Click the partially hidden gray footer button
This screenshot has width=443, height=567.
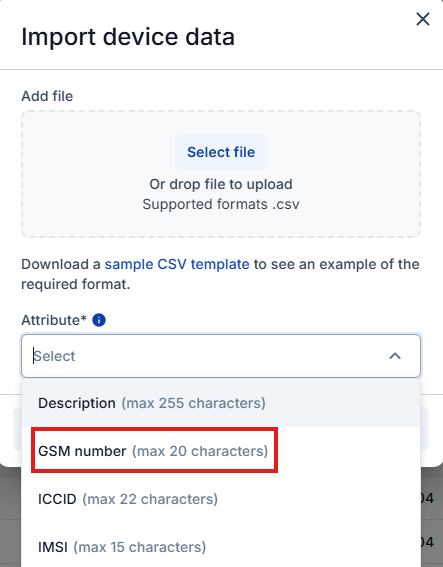click(x=17, y=429)
